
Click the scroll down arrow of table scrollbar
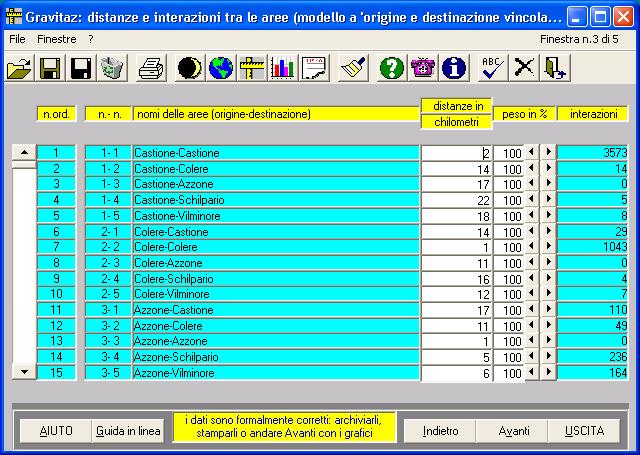[x=24, y=372]
